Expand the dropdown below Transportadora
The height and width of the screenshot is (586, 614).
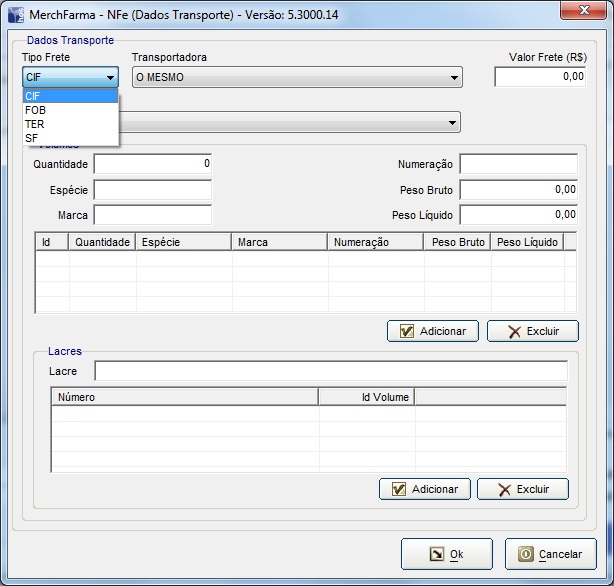pyautogui.click(x=454, y=122)
